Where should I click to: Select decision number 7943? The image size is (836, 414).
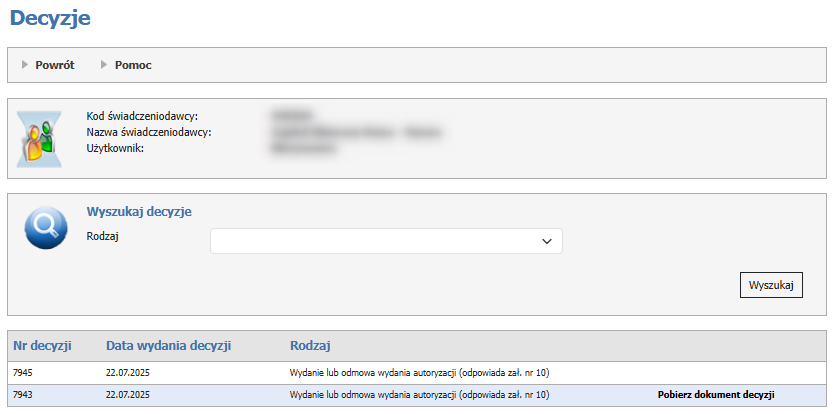tap(23, 395)
